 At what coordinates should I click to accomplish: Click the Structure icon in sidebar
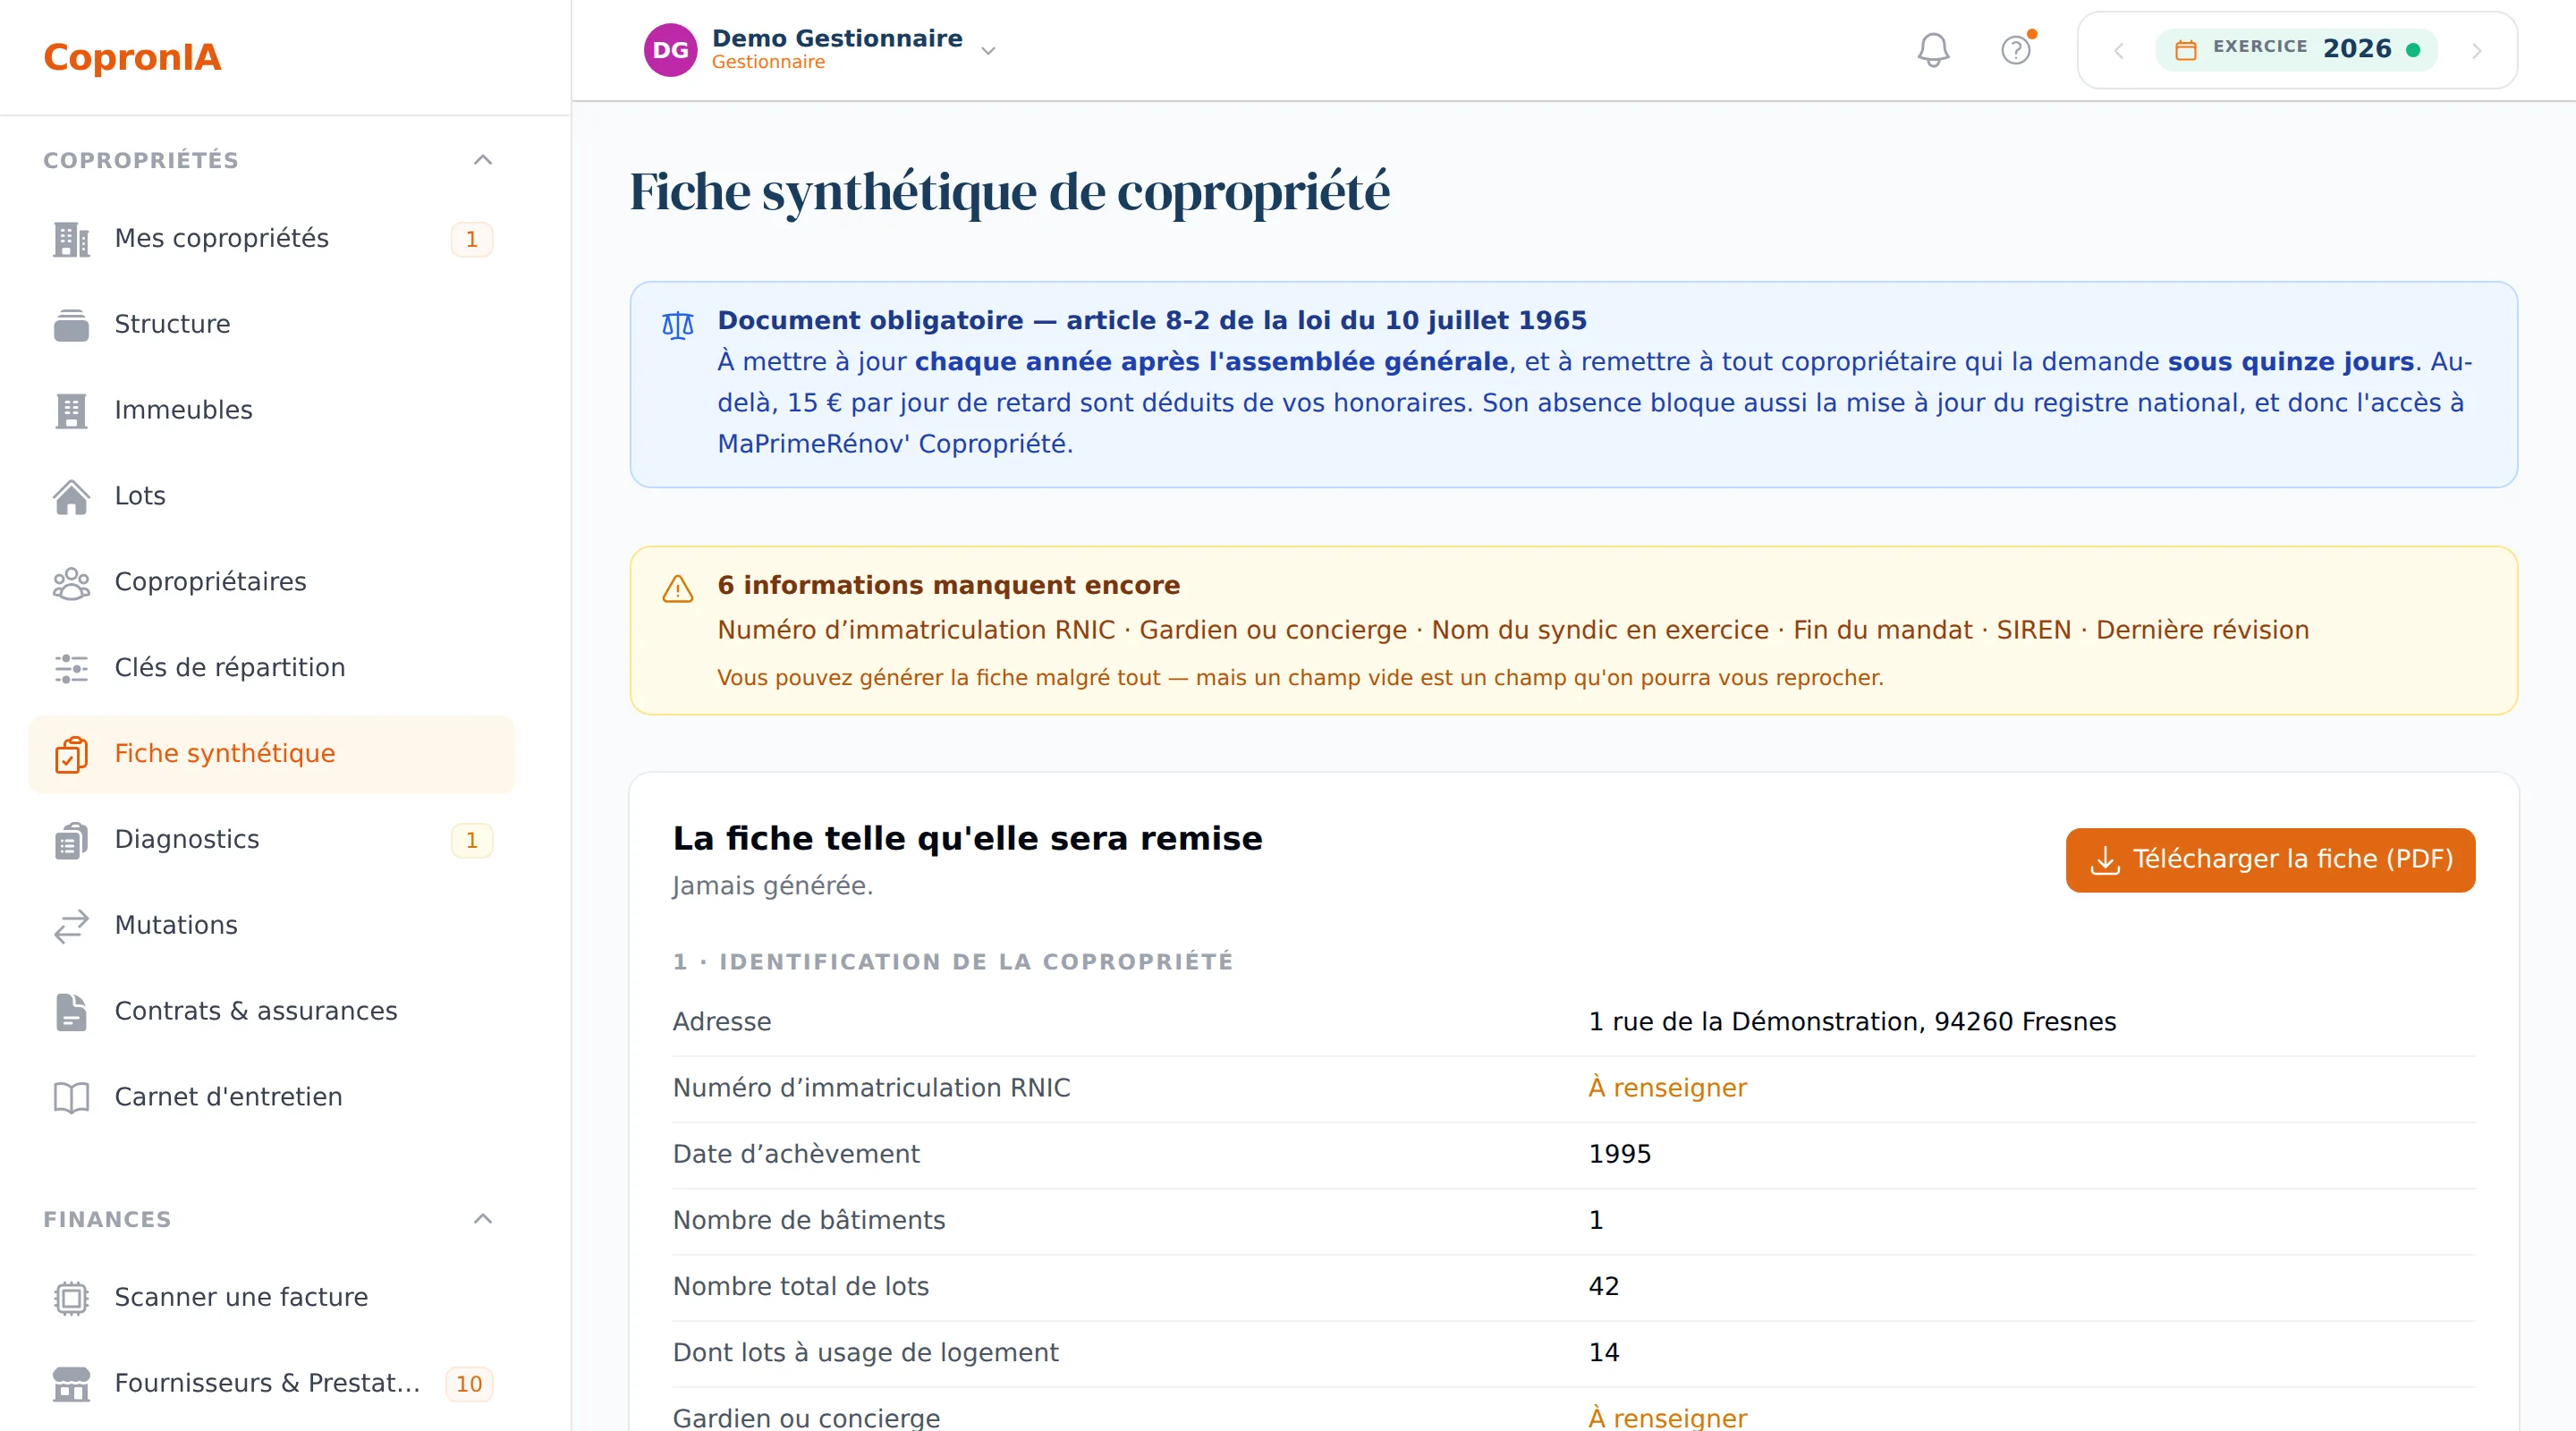(x=71, y=325)
